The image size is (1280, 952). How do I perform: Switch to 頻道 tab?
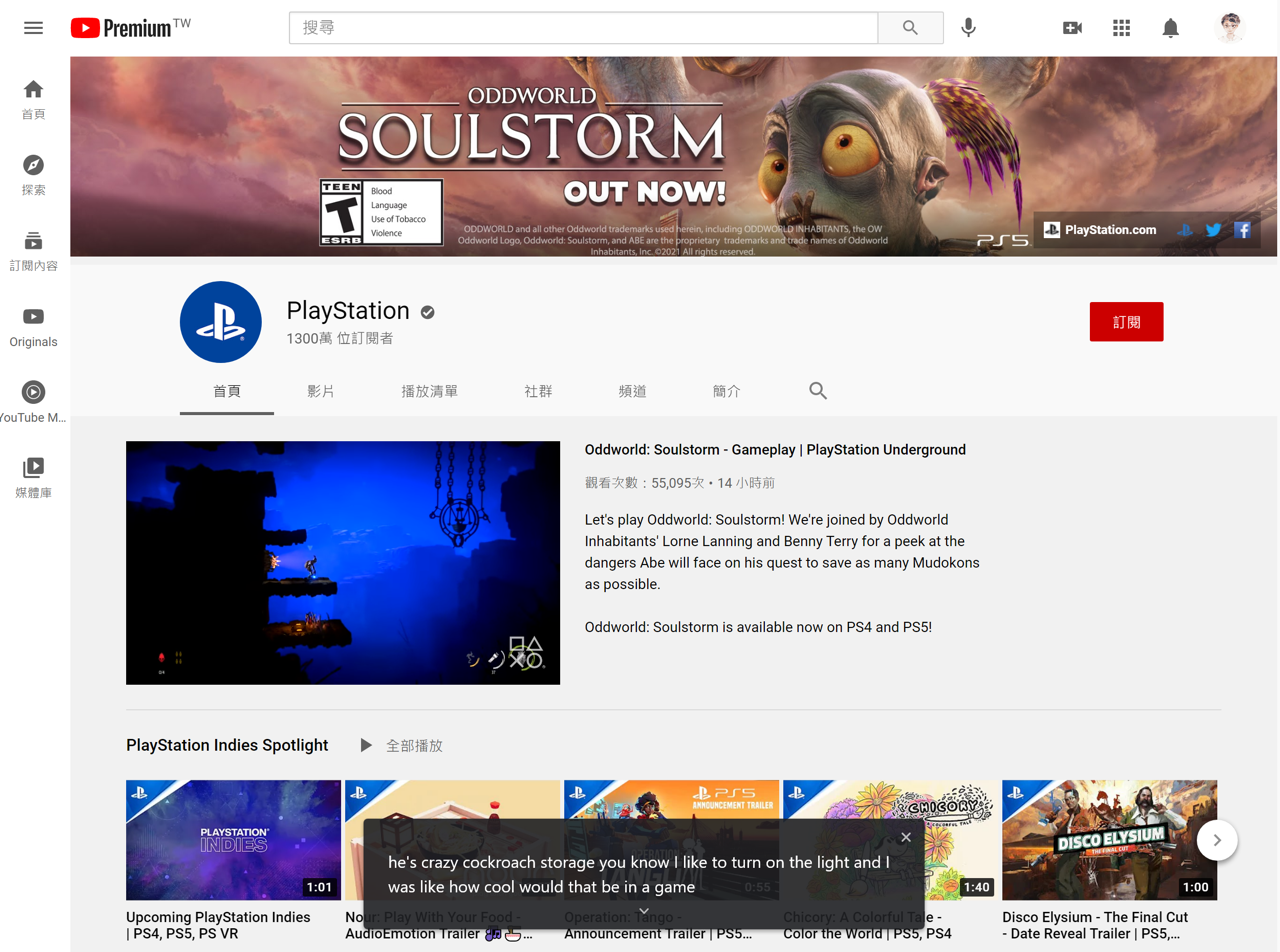632,391
